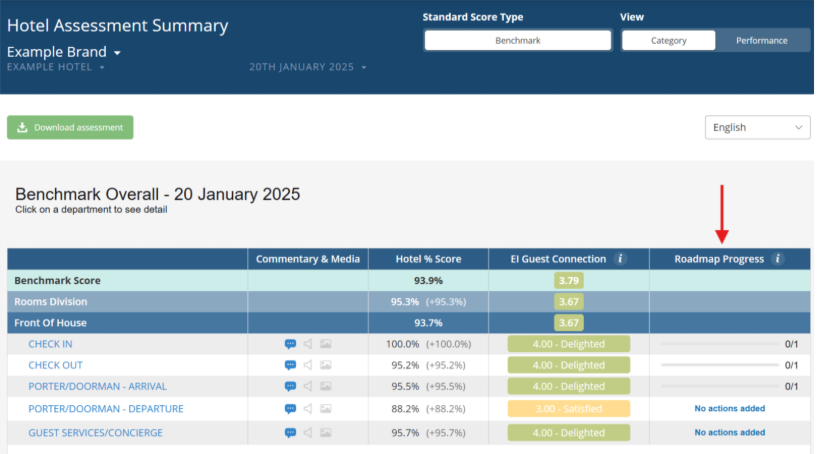Select the Benchmark standard score type
The image size is (817, 454).
click(x=517, y=41)
